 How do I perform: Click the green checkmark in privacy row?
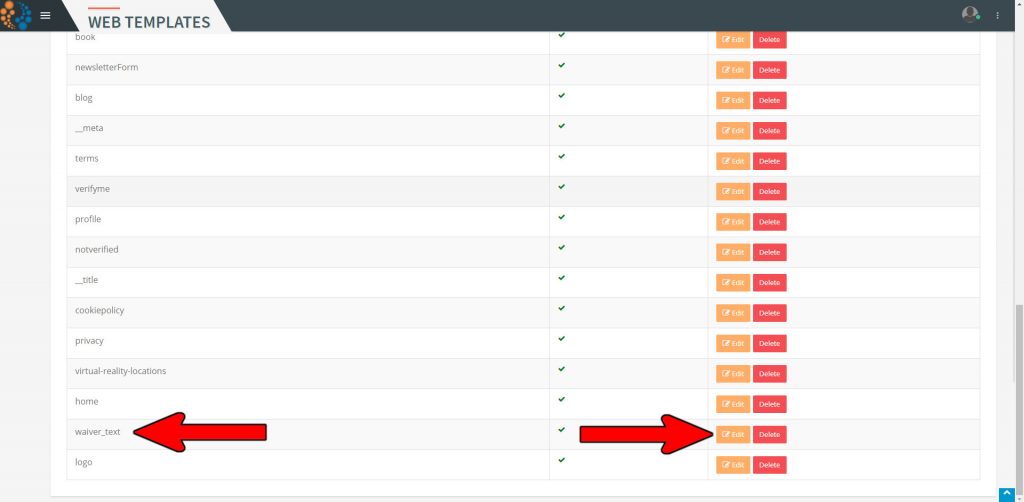pyautogui.click(x=562, y=338)
